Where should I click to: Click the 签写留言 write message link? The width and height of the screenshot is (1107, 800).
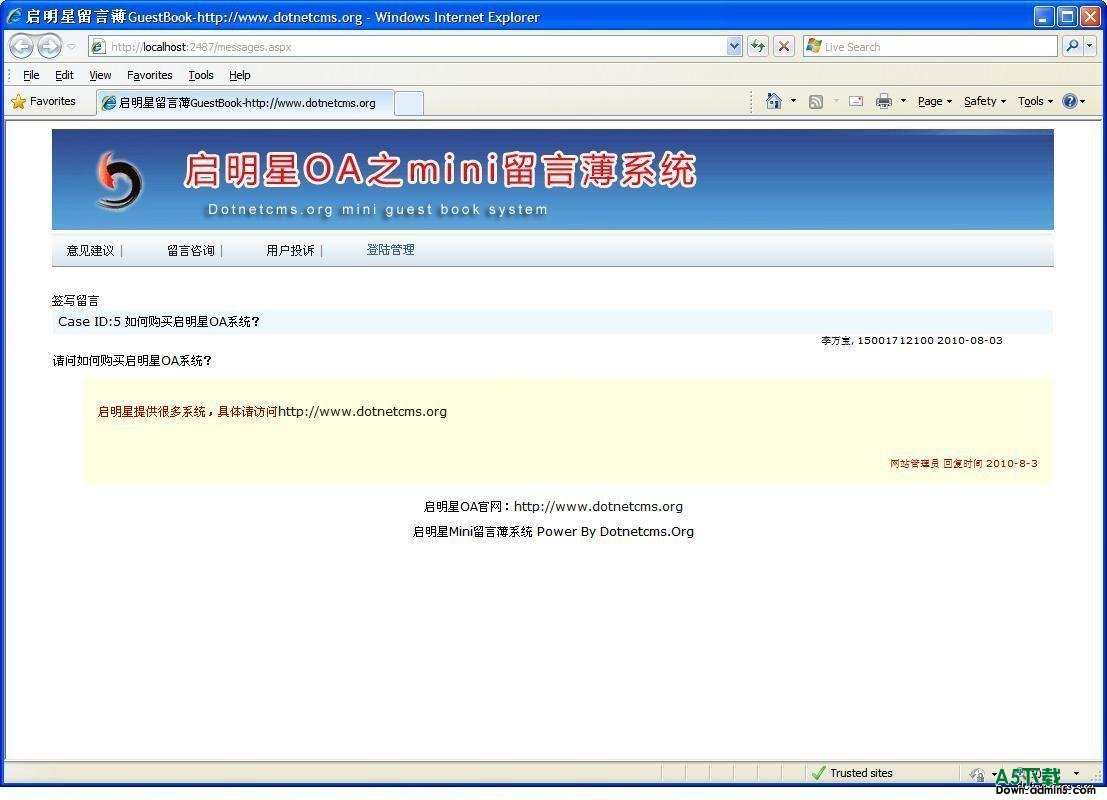point(76,301)
